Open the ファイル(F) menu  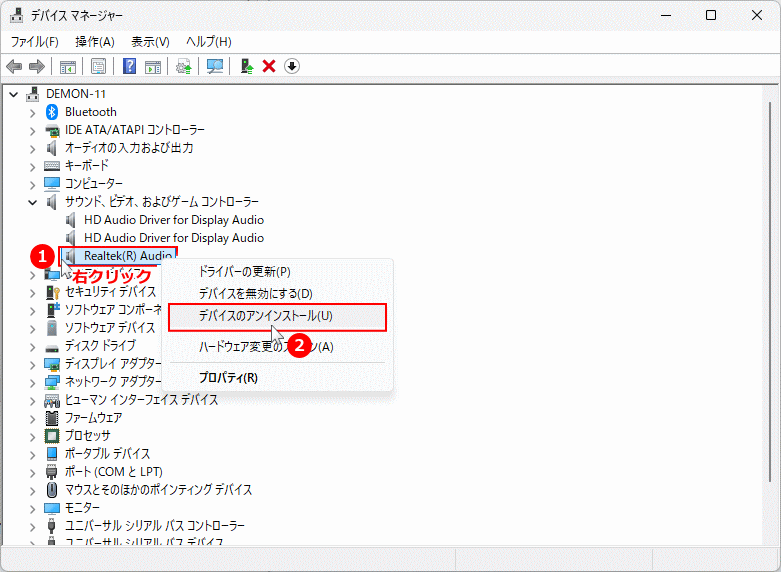click(x=34, y=42)
